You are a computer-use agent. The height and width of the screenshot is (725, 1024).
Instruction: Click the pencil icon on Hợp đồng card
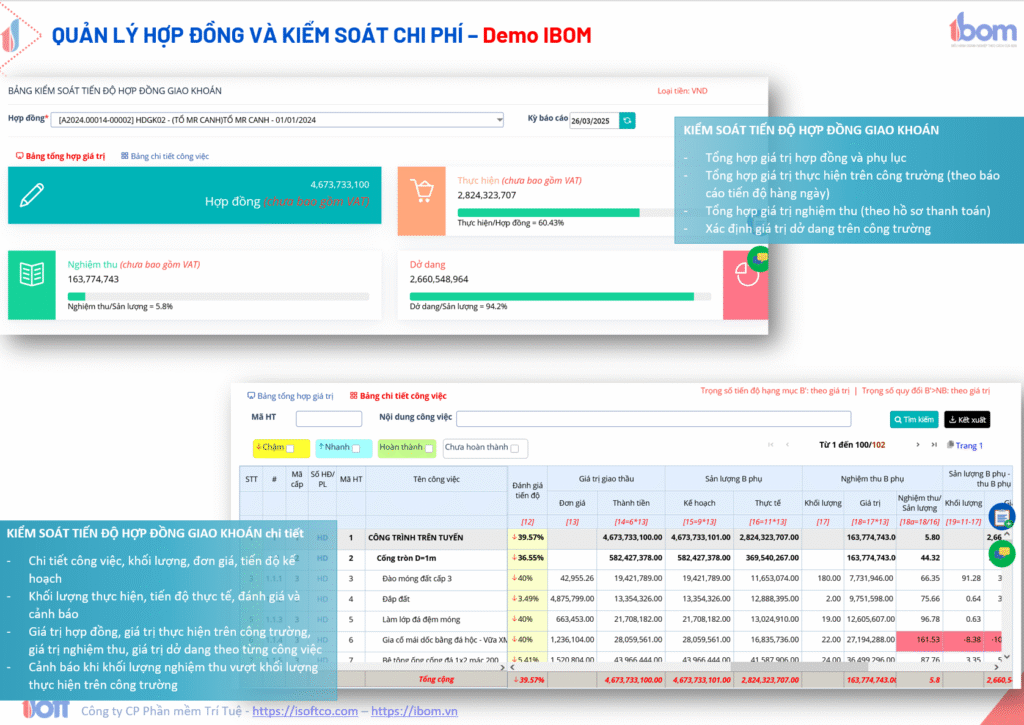click(32, 195)
